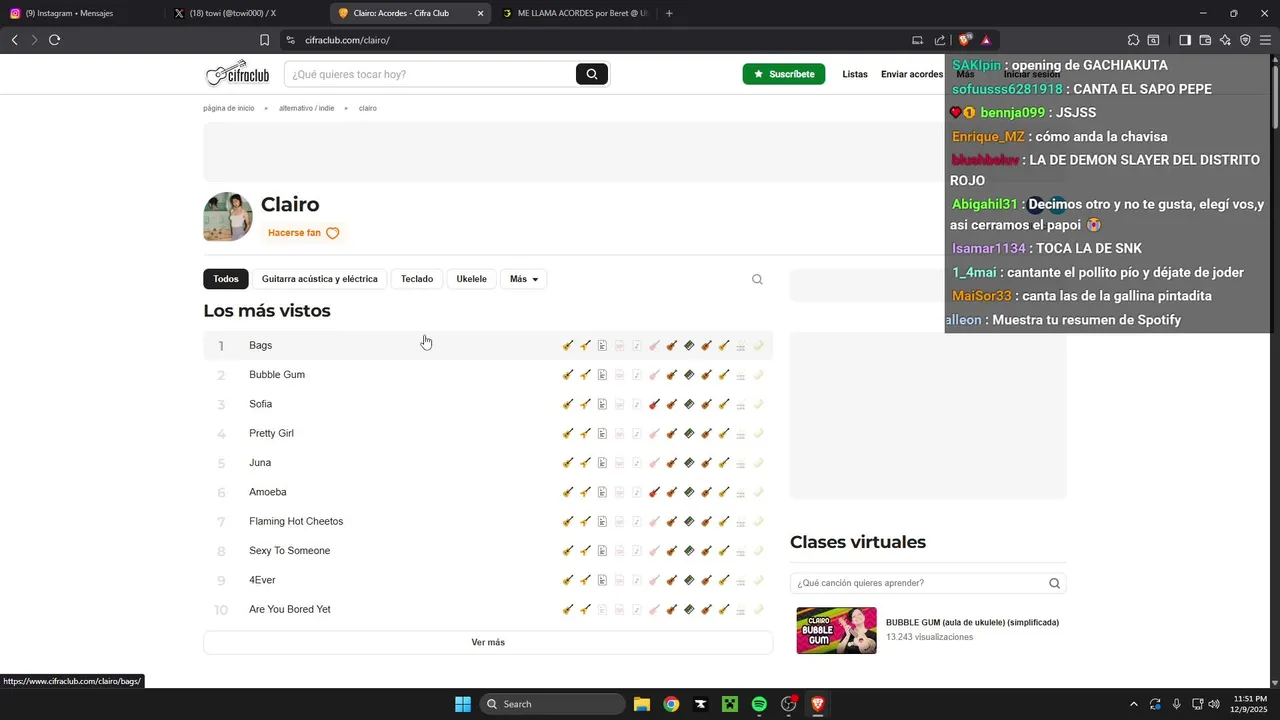Viewport: 1280px width, 720px height.
Task: Click Brave Shields lion icon in address bar
Action: click(964, 40)
